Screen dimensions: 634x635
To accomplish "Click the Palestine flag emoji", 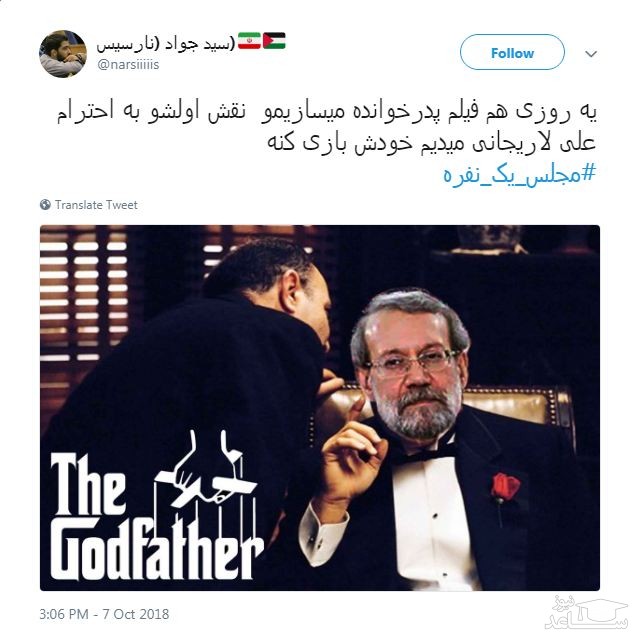I will tap(274, 41).
